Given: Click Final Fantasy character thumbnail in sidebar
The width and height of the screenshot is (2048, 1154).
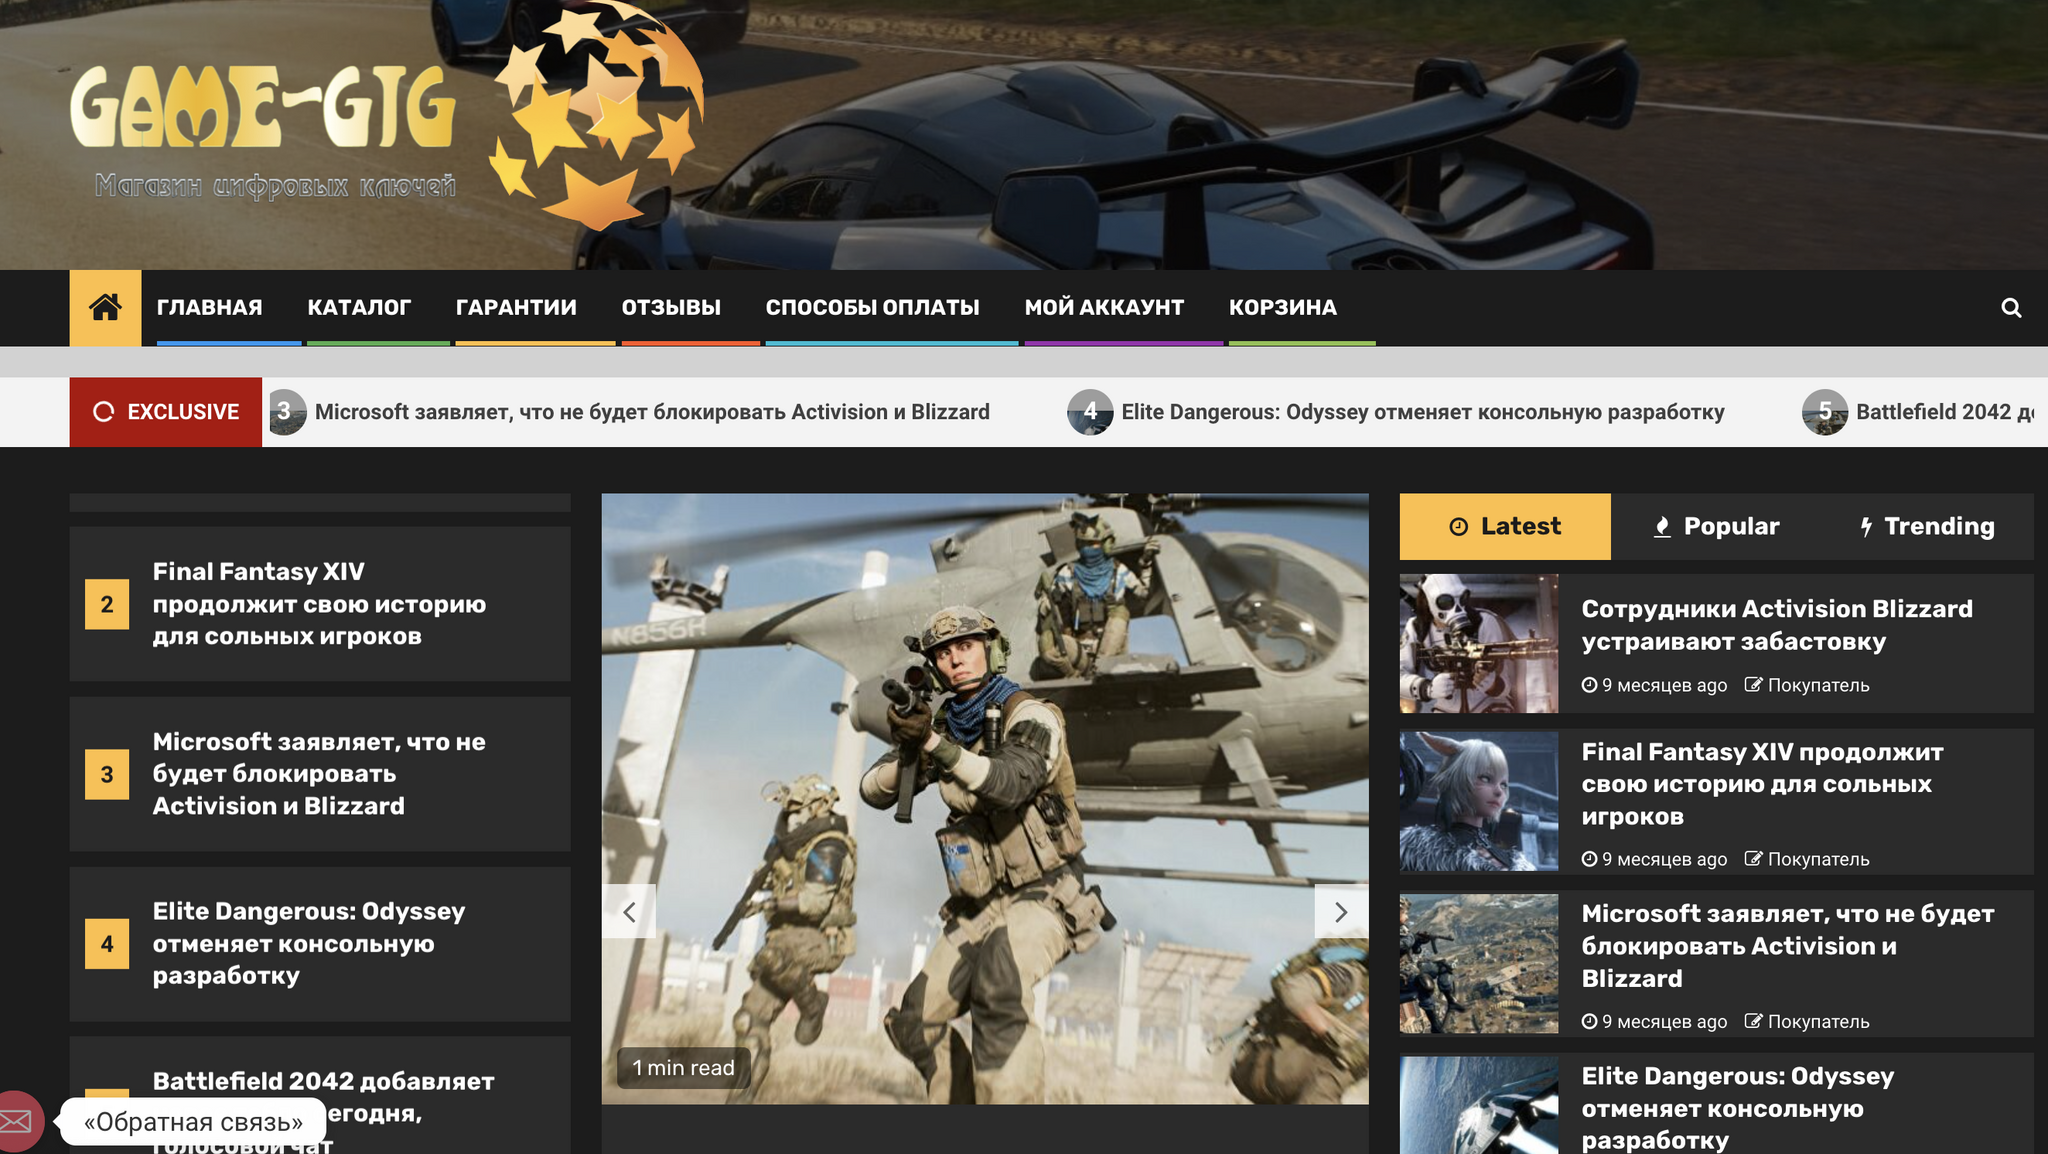Looking at the screenshot, I should pos(1479,801).
